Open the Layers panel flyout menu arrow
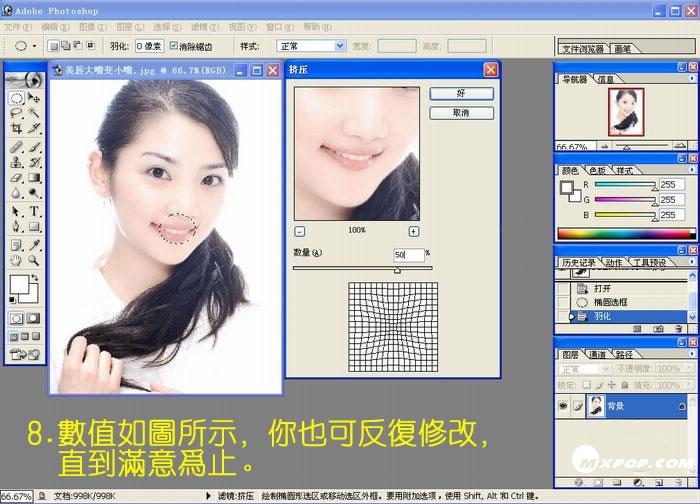 point(692,354)
